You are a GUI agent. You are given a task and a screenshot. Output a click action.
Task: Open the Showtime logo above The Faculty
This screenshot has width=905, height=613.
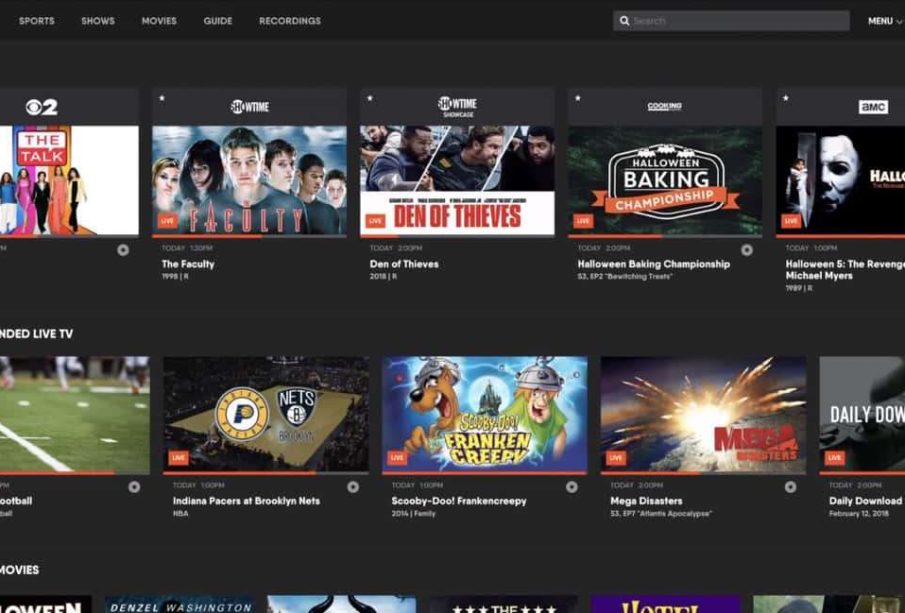(x=249, y=107)
